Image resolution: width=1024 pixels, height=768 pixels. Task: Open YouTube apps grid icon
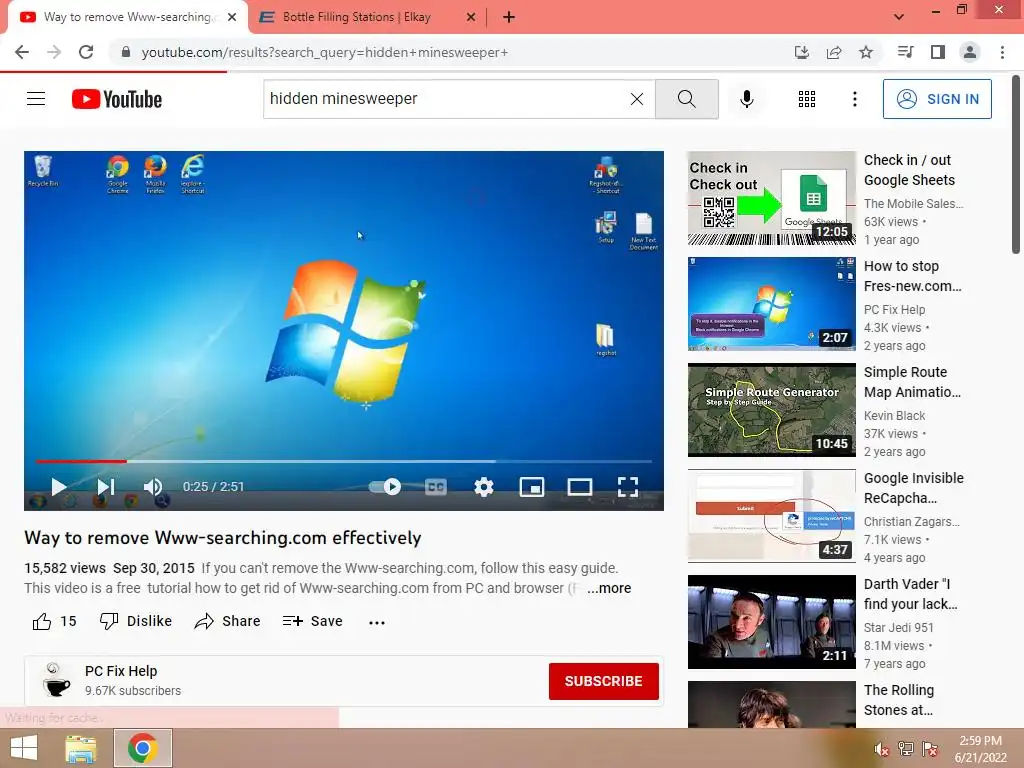tap(807, 99)
